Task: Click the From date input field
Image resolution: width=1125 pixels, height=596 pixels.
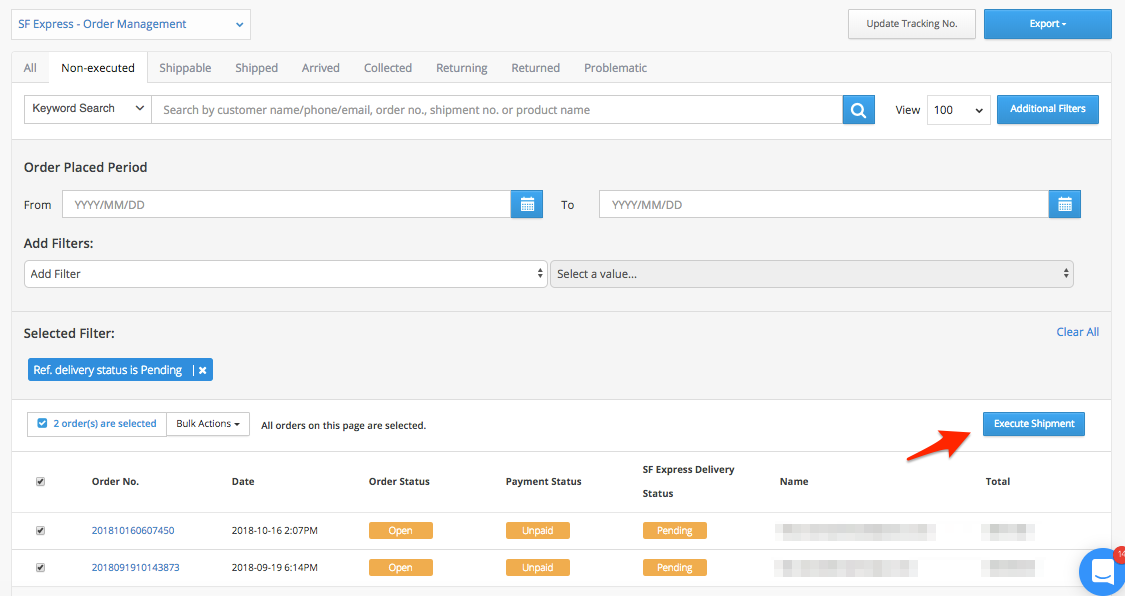Action: 286,204
